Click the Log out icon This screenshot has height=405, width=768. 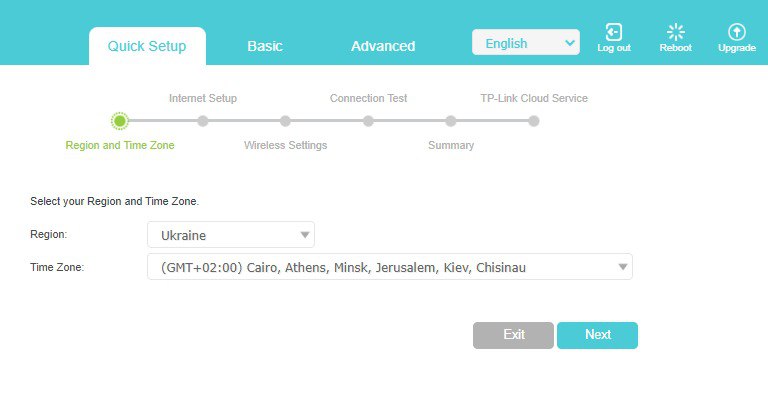point(614,33)
